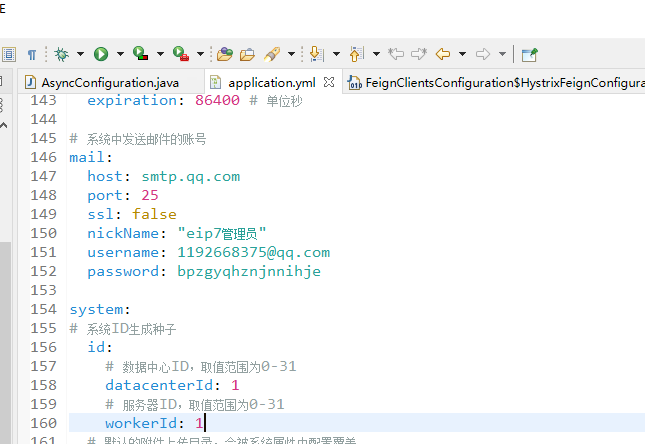645x444 pixels.
Task: Click the workerId key
Action: pyautogui.click(x=141, y=423)
